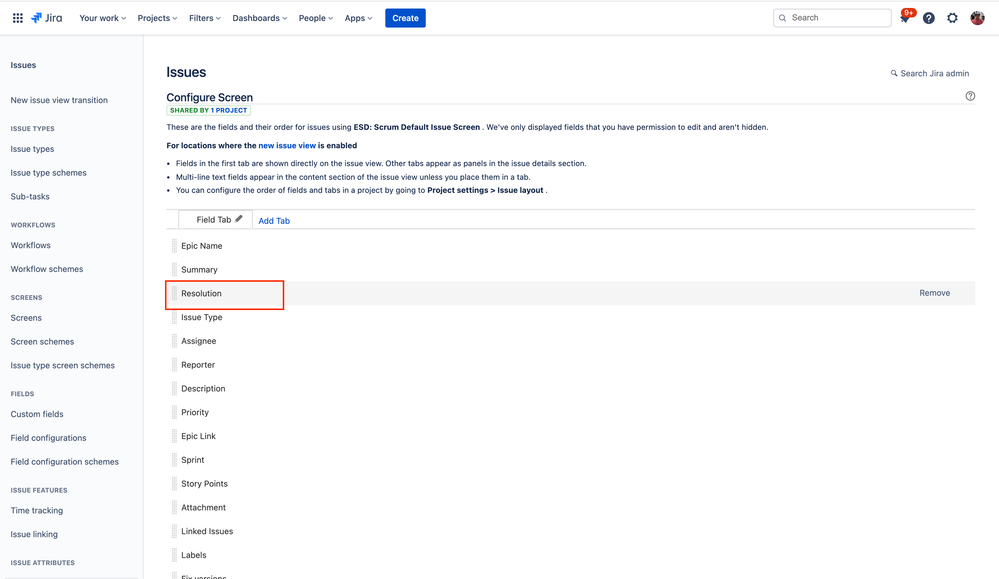
Task: Grab the drag handle for Reporter
Action: tap(174, 365)
